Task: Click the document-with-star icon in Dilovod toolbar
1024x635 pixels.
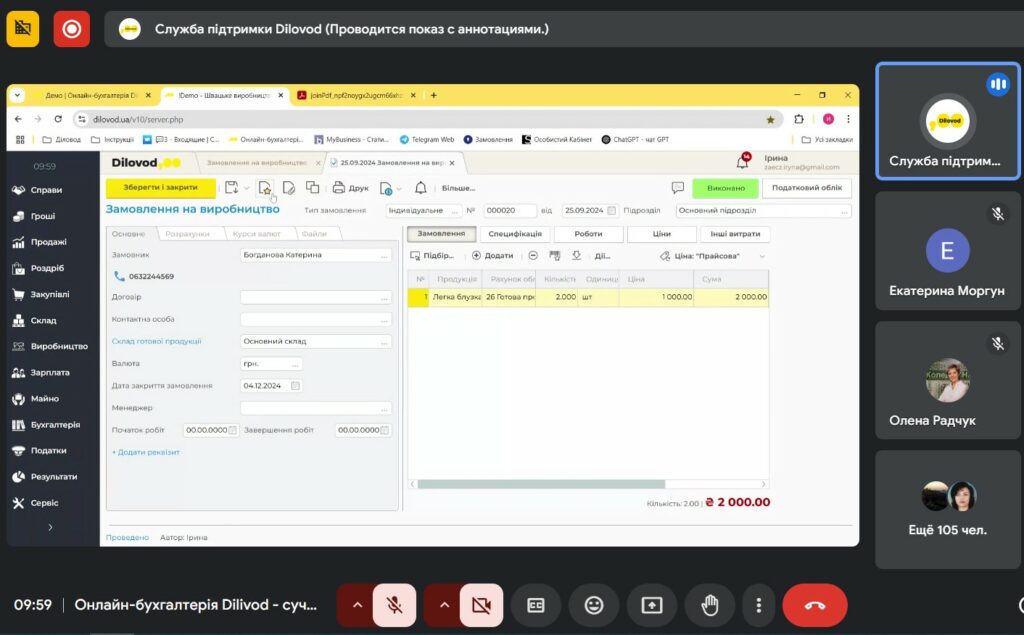Action: pos(264,188)
